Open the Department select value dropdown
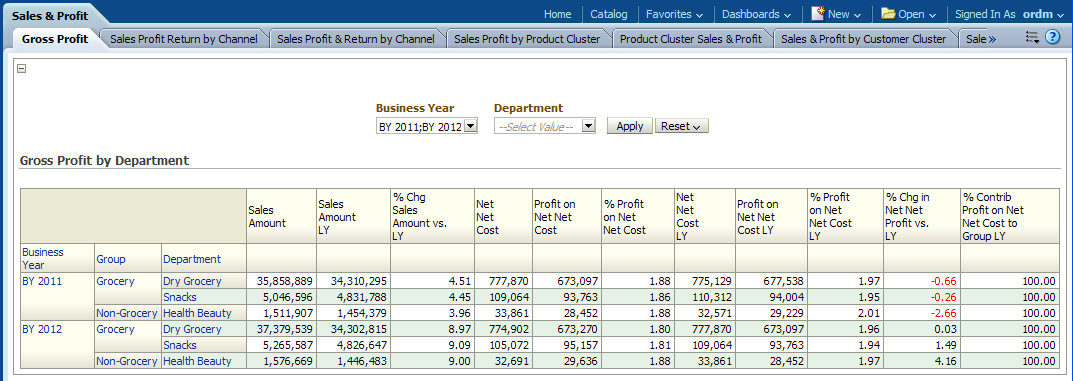The image size is (1073, 381). tap(589, 126)
